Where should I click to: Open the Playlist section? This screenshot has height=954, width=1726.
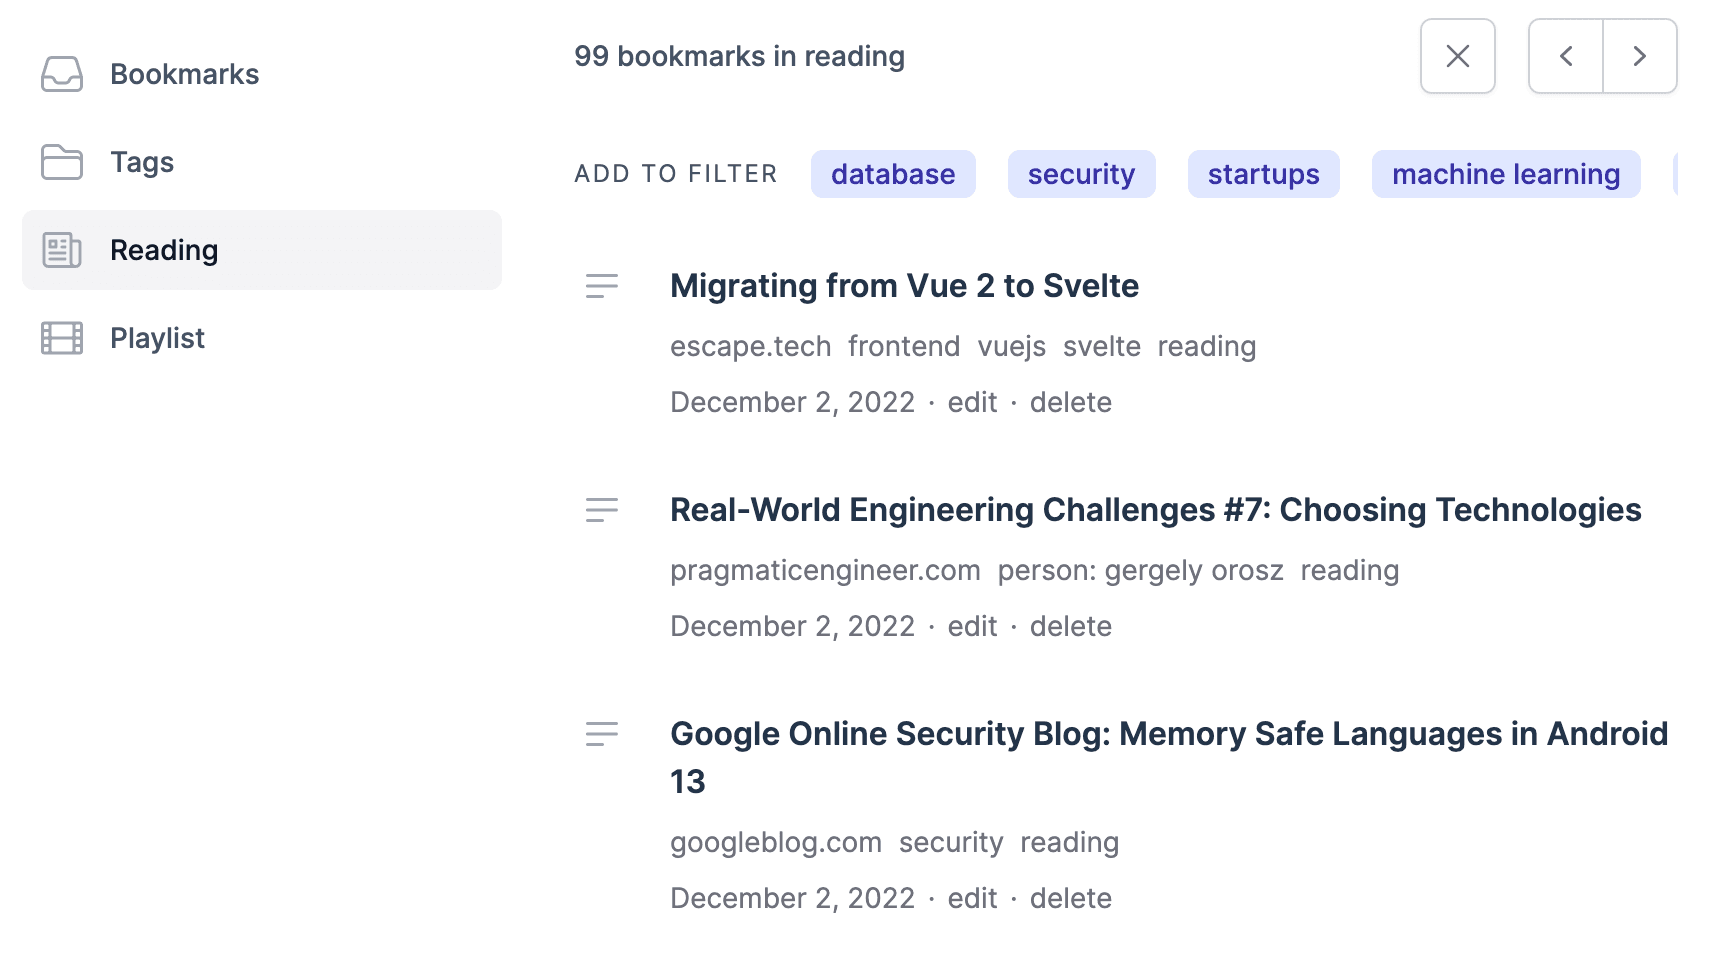tap(157, 338)
